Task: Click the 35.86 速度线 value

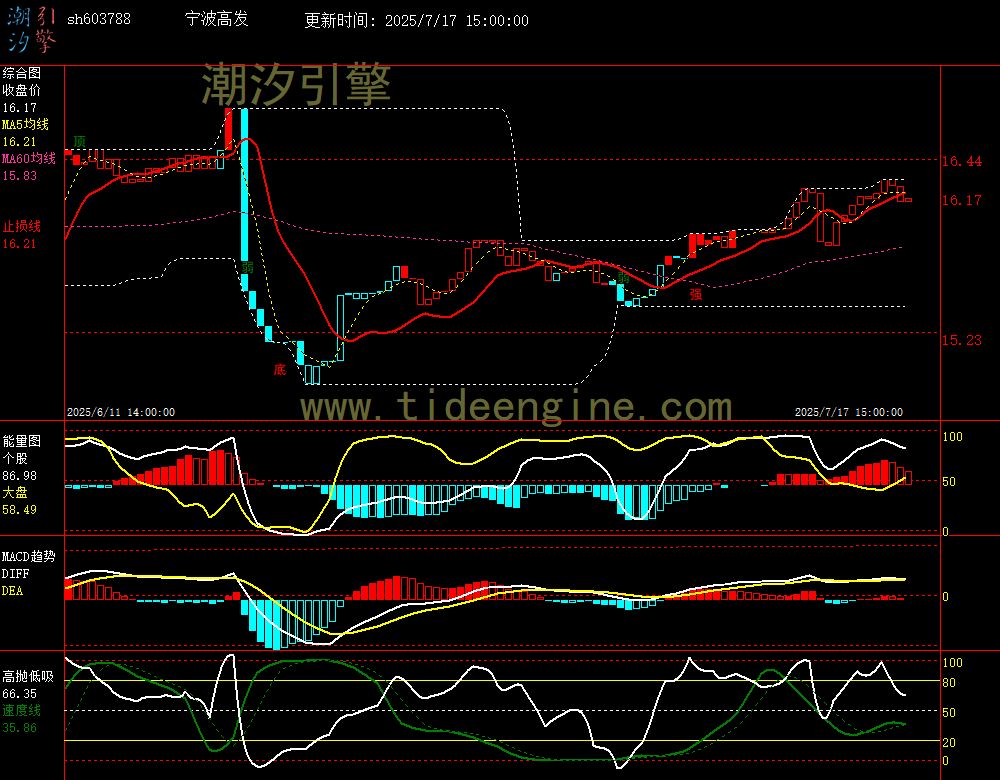Action: (19, 728)
